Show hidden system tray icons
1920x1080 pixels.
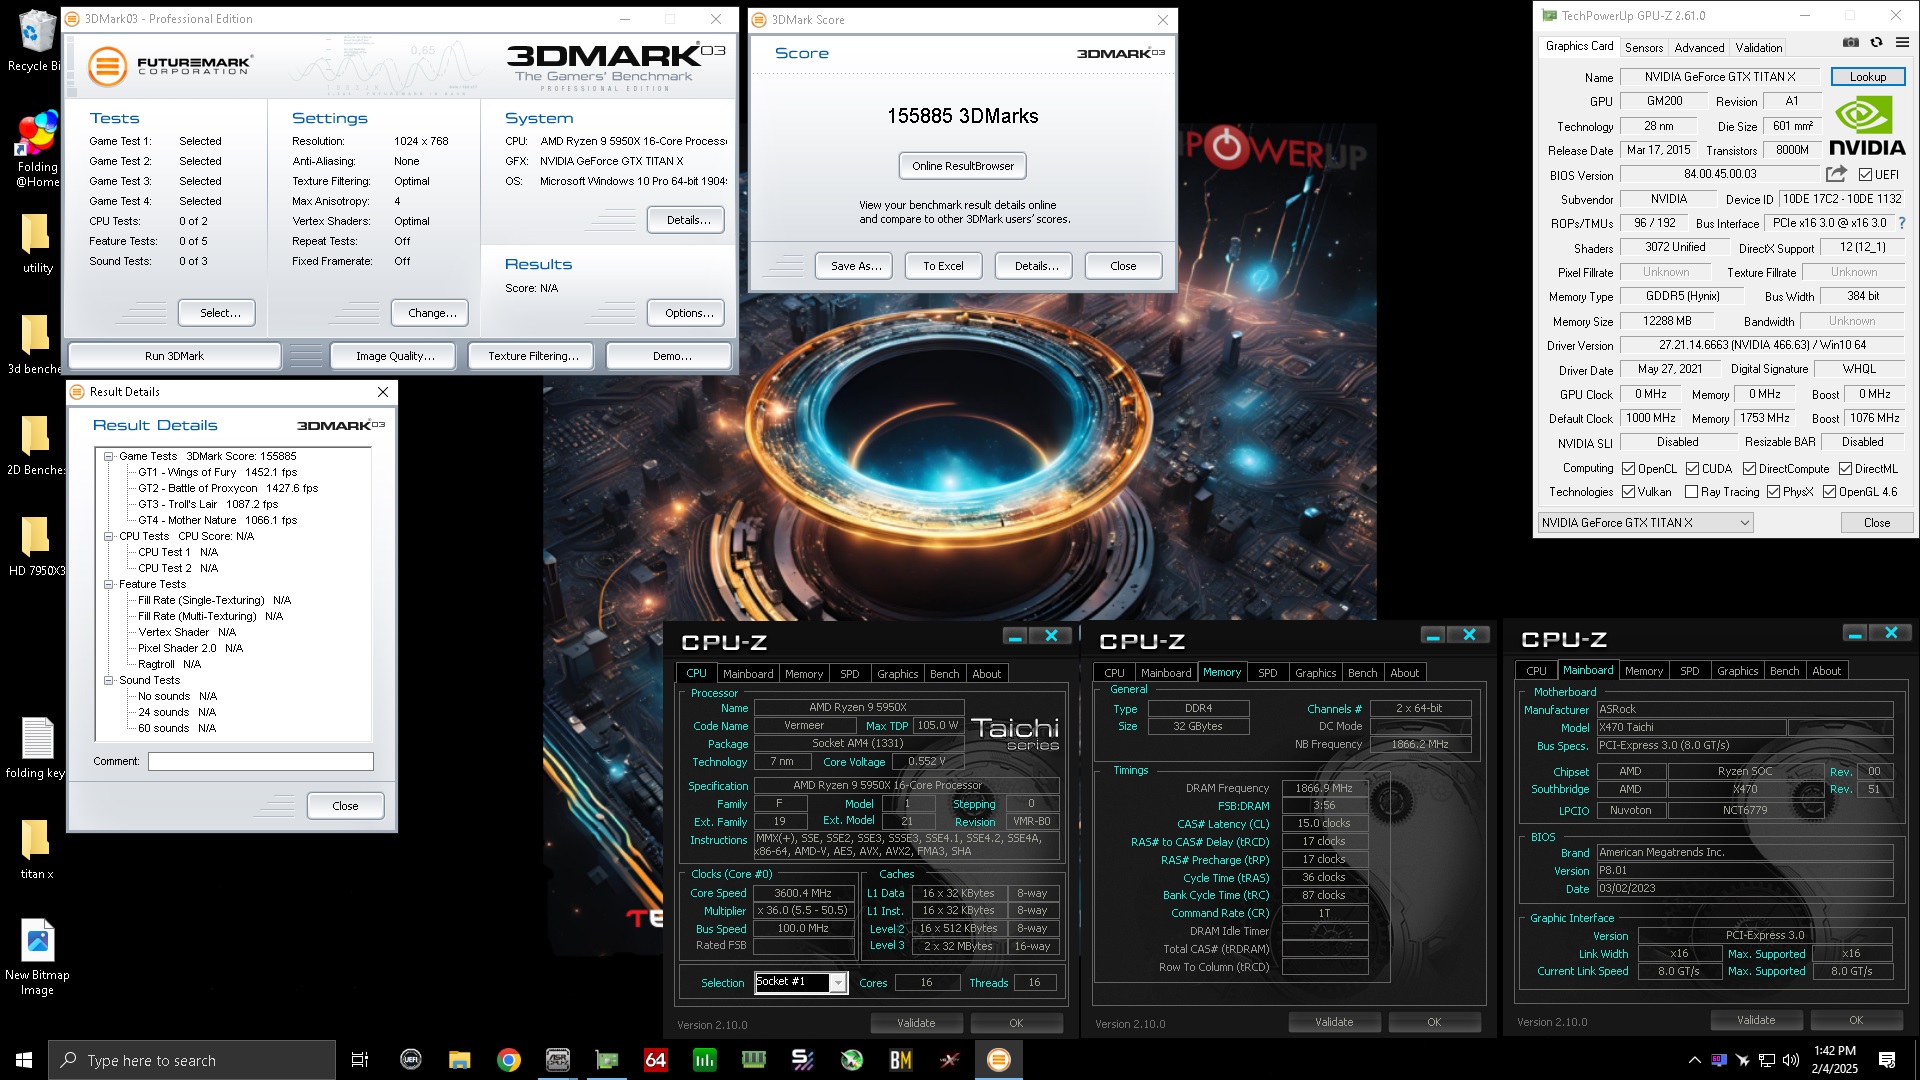pyautogui.click(x=1694, y=1060)
